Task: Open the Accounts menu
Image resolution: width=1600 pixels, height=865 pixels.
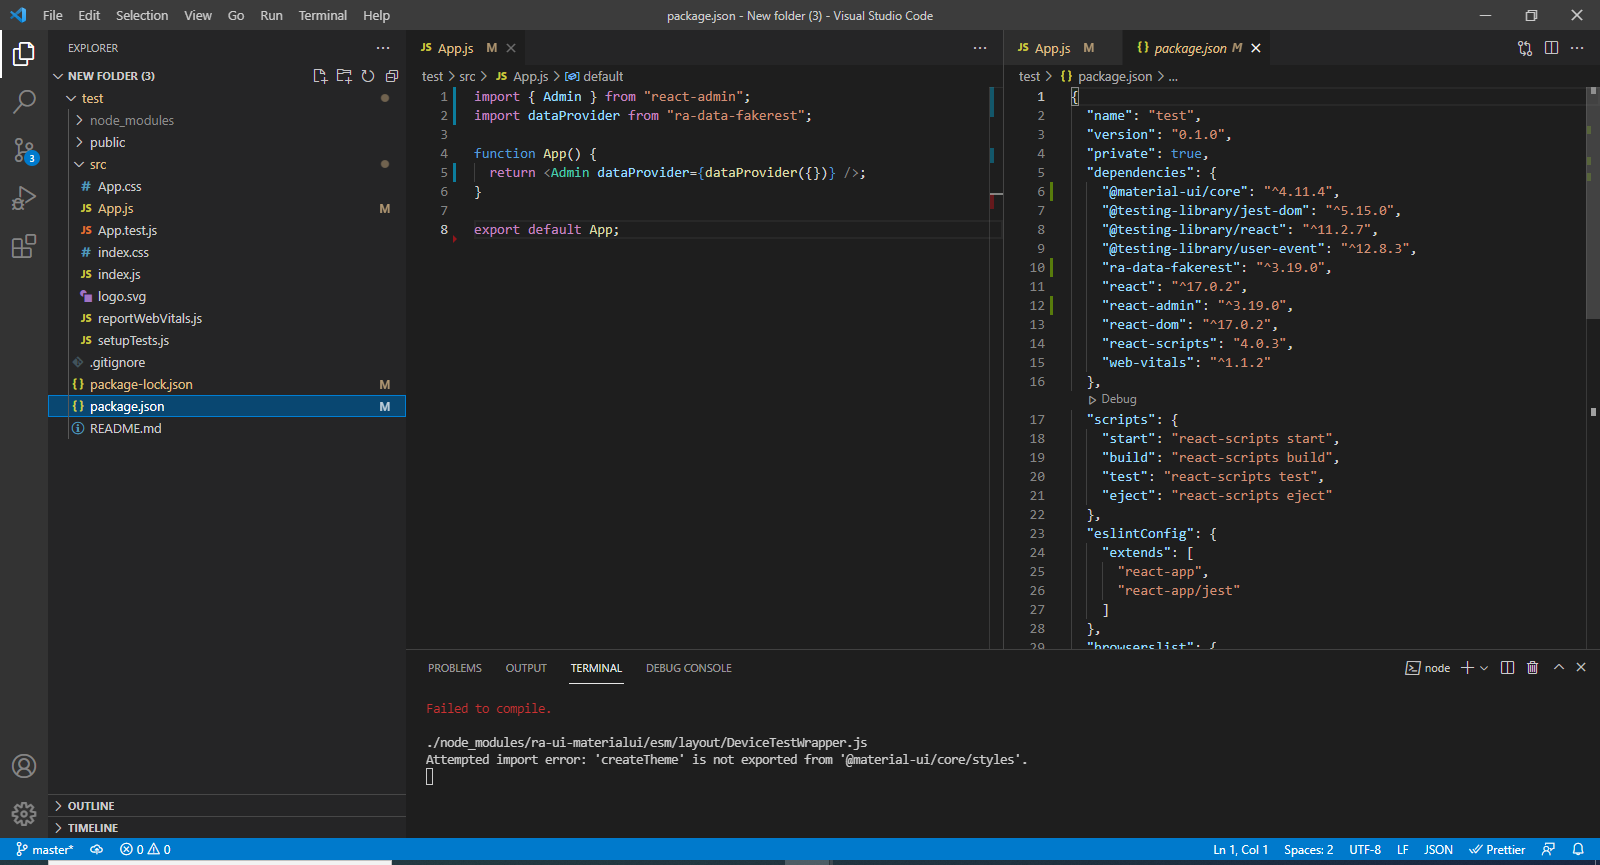Action: (24, 766)
